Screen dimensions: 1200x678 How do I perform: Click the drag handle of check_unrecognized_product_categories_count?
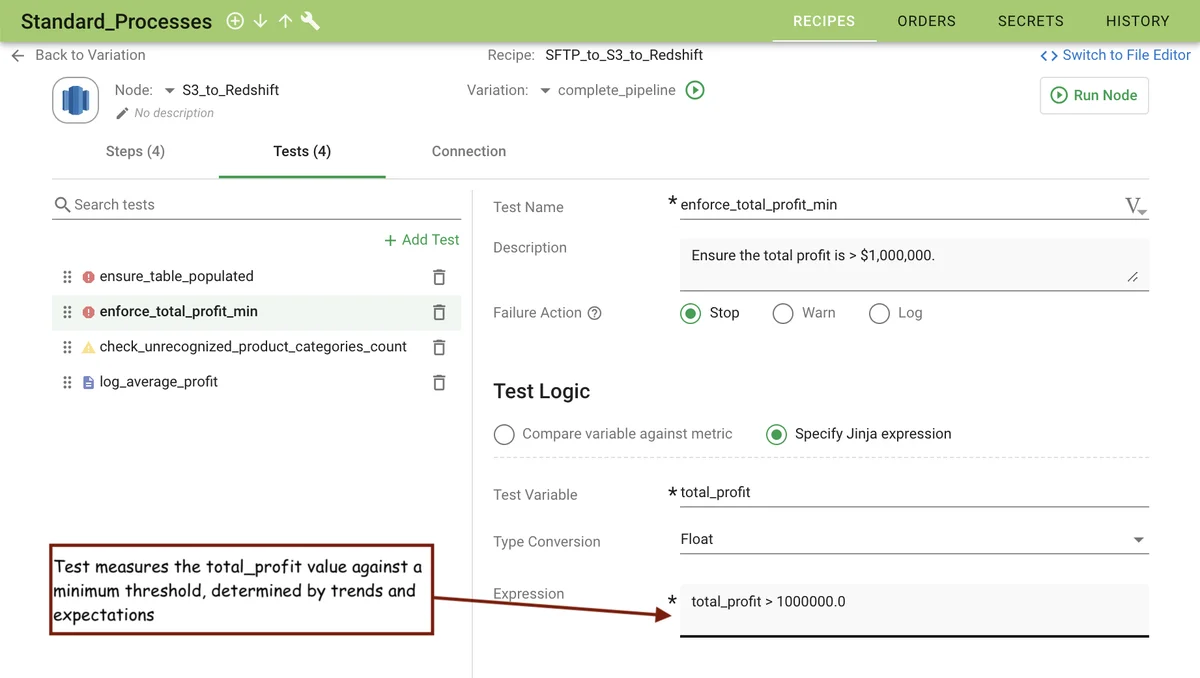pyautogui.click(x=67, y=347)
